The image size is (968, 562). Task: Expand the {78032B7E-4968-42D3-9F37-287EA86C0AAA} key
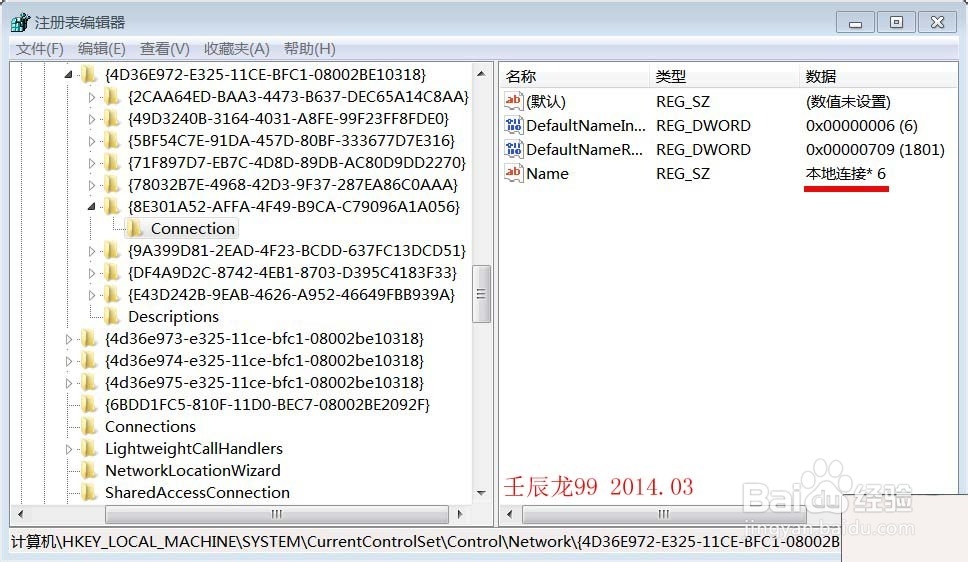[x=91, y=185]
